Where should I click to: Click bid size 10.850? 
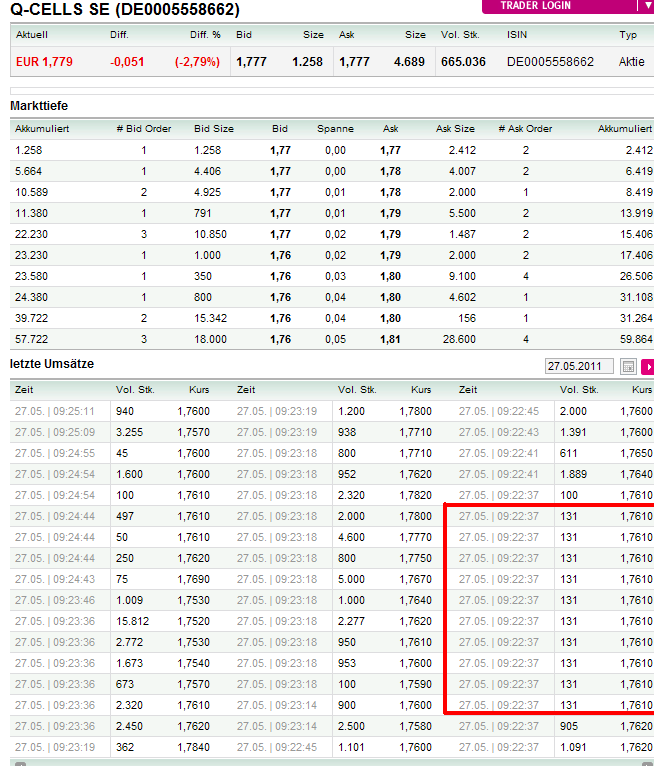click(x=211, y=234)
